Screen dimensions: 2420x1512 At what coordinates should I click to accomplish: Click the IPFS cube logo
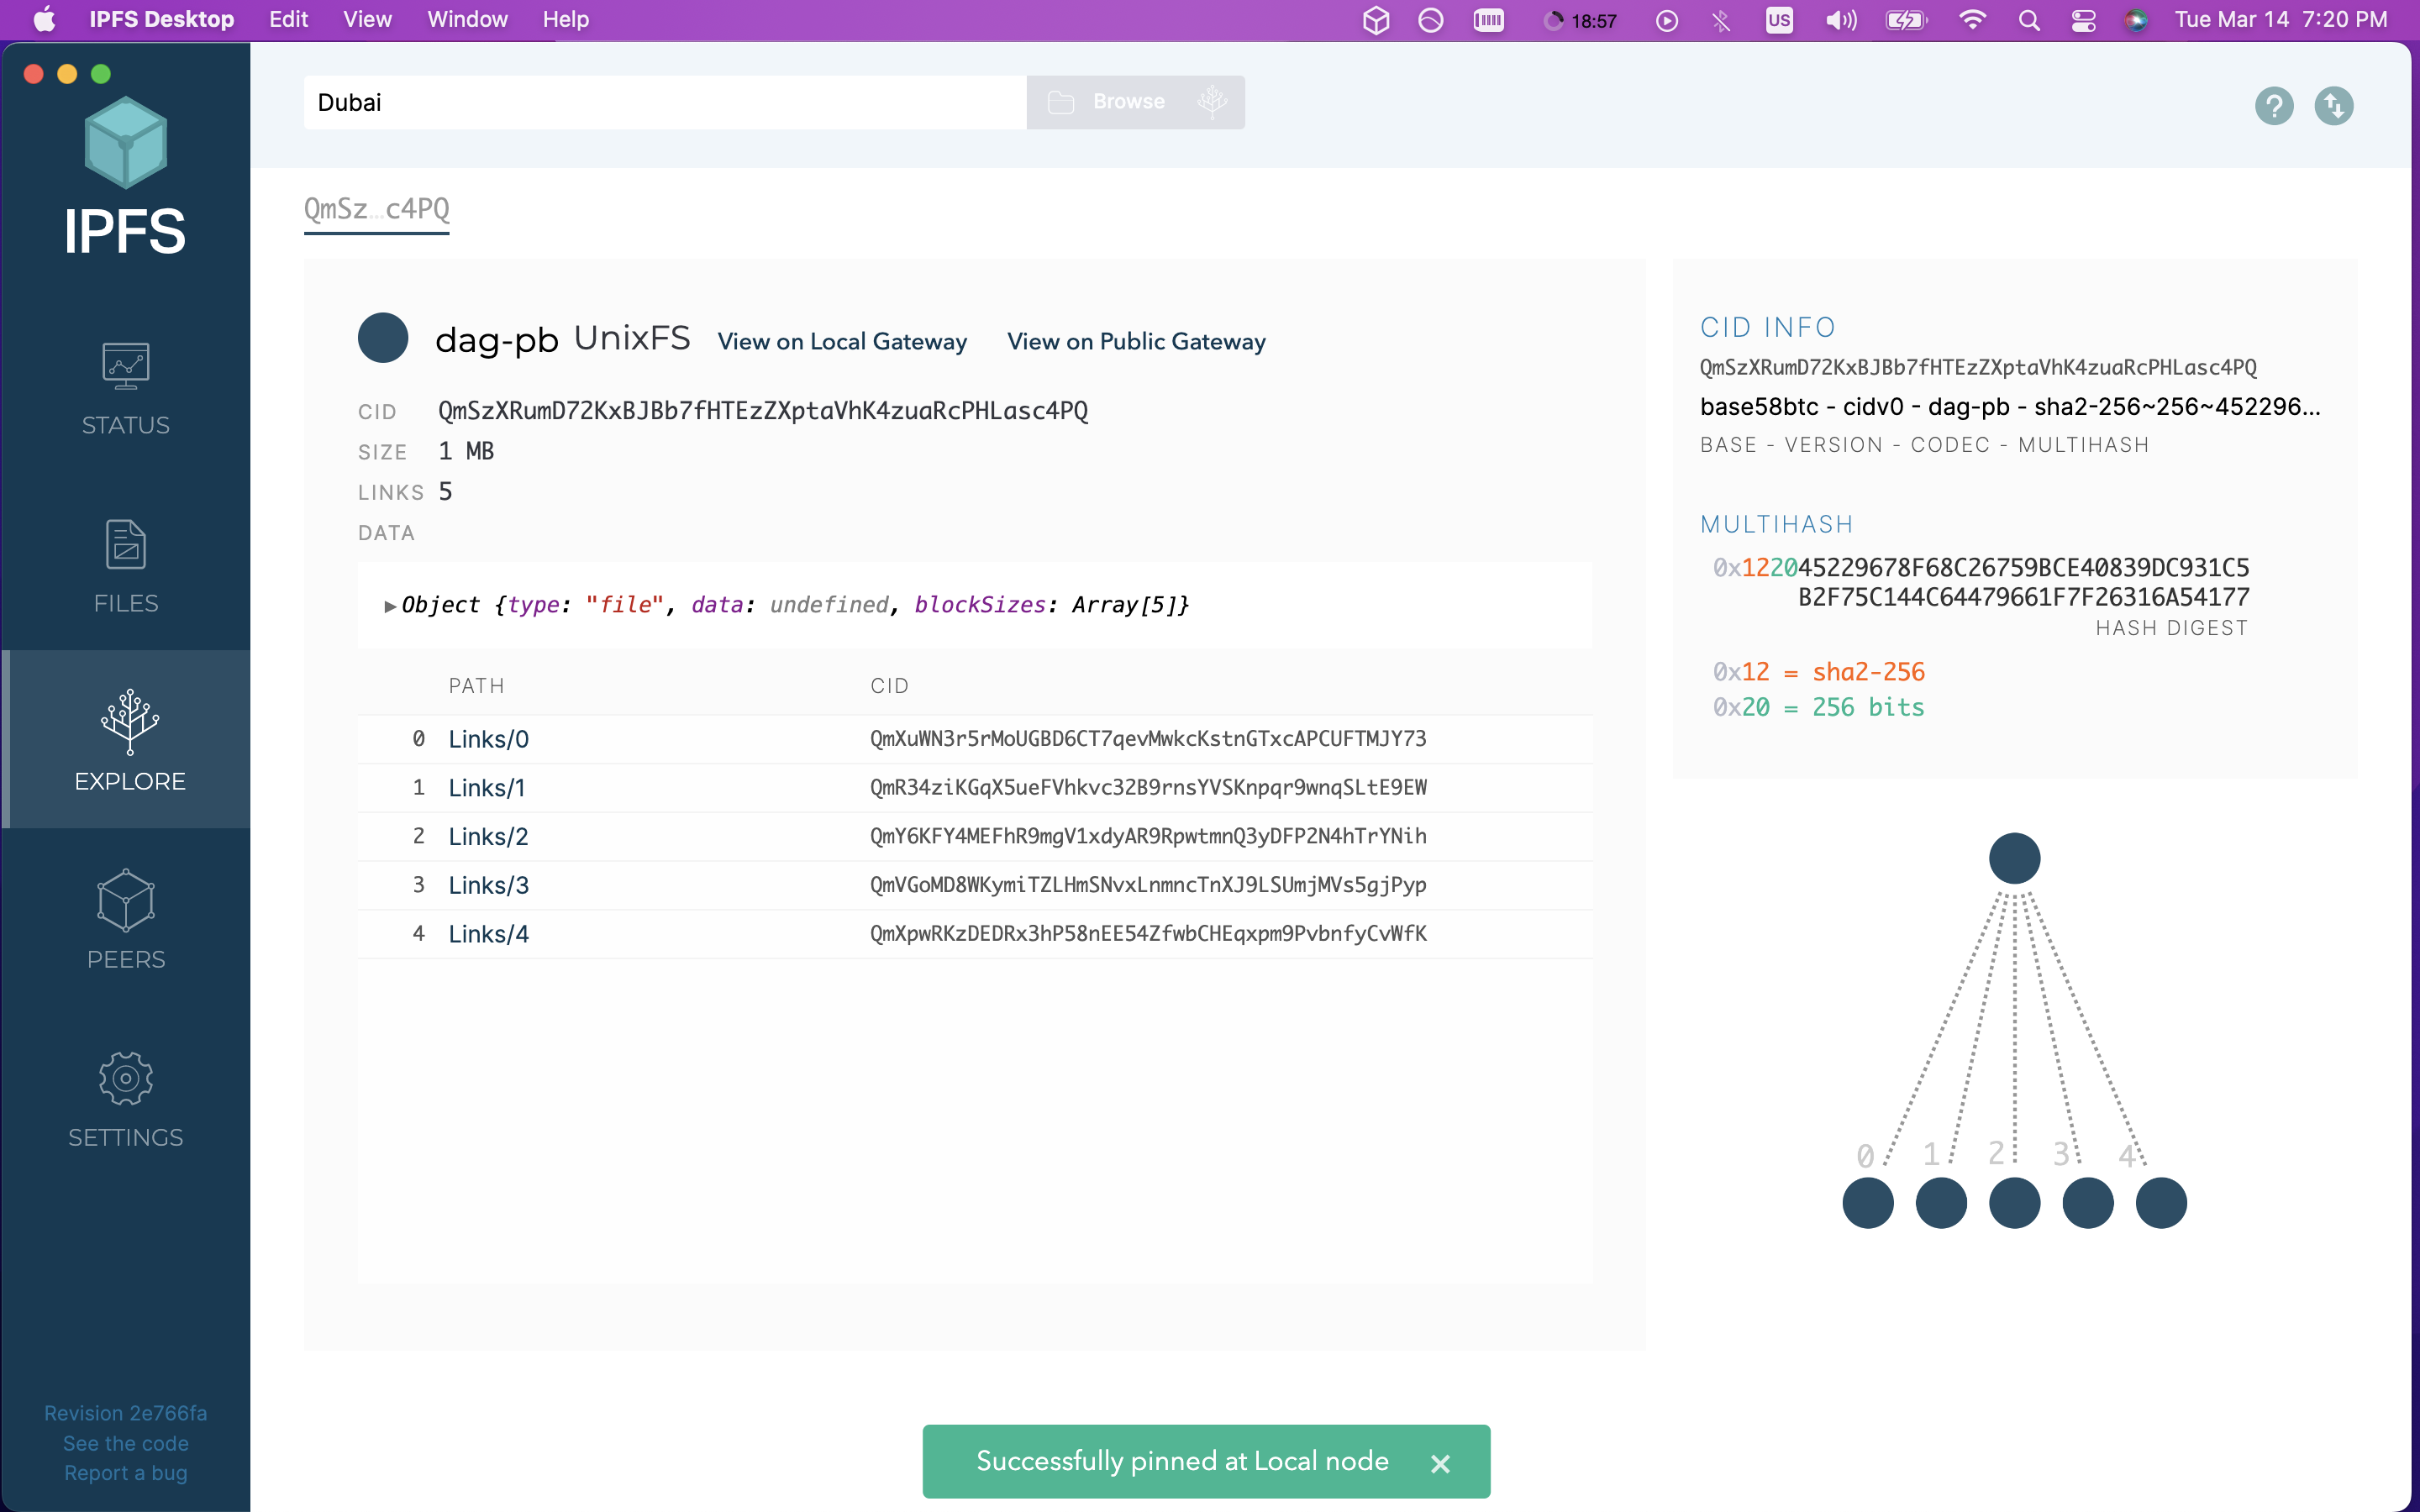[x=125, y=143]
